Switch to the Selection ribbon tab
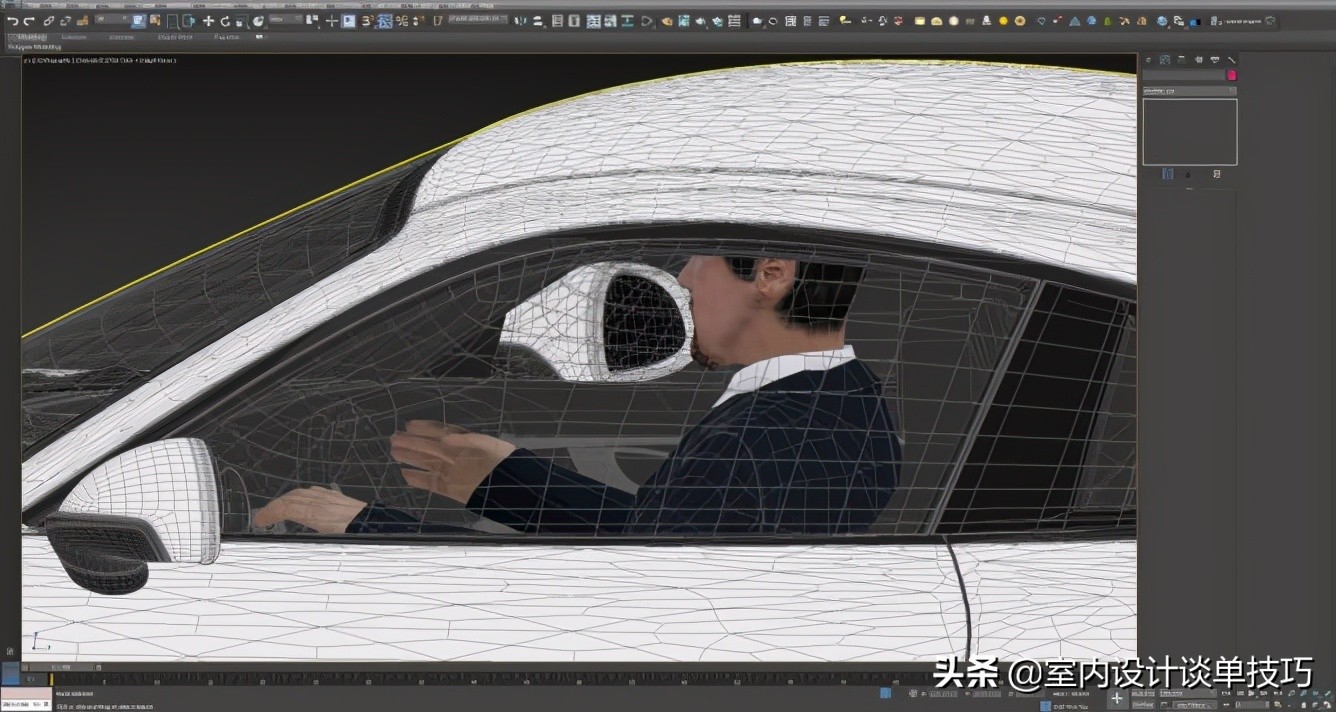This screenshot has height=712, width=1336. 121,37
